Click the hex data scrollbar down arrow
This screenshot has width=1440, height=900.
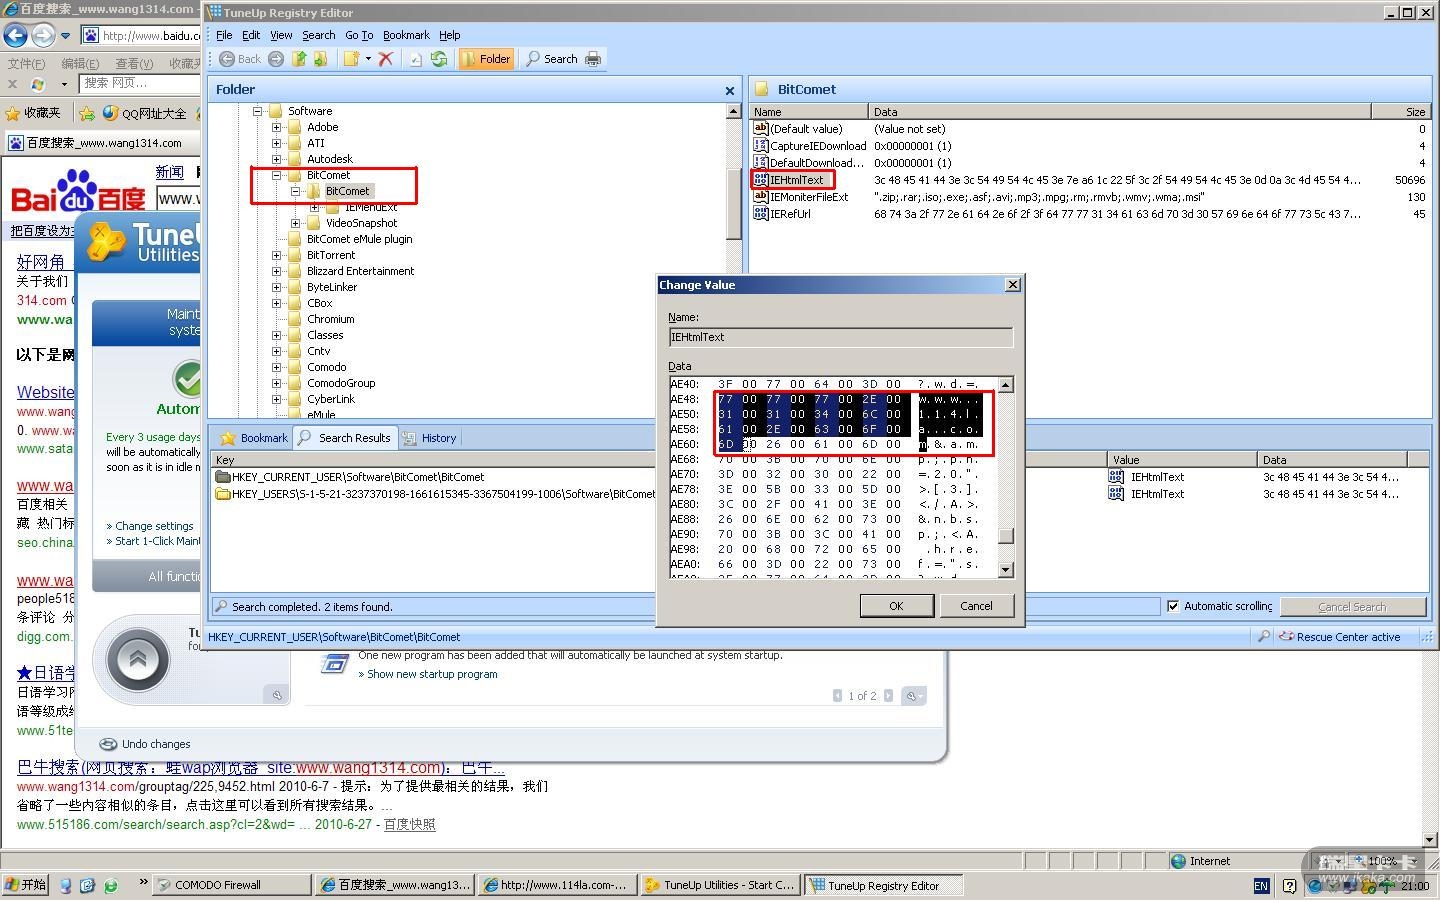(1006, 570)
